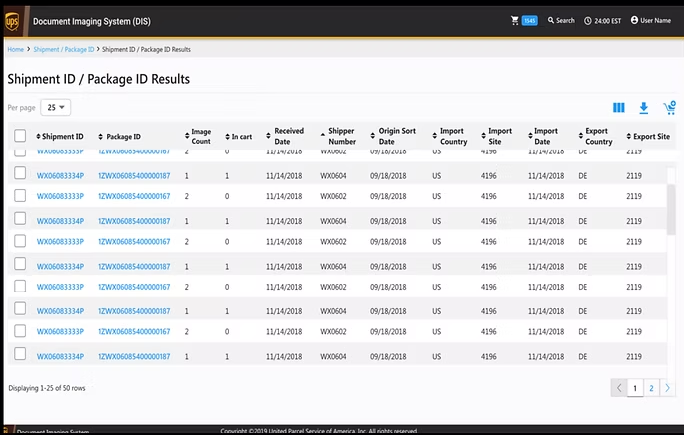Click Shipment ID / Package ID Results breadcrumb
This screenshot has width=684, height=435.
(x=146, y=49)
